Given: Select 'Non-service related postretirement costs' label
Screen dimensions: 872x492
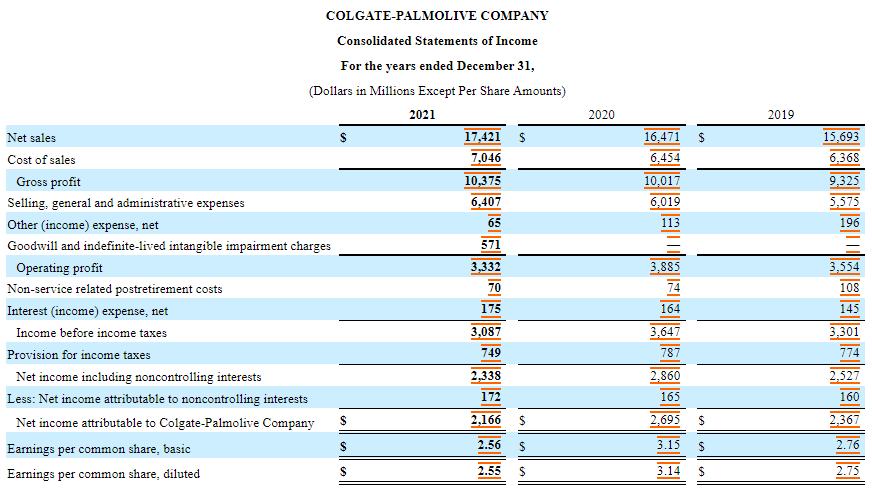Looking at the screenshot, I should point(115,289).
